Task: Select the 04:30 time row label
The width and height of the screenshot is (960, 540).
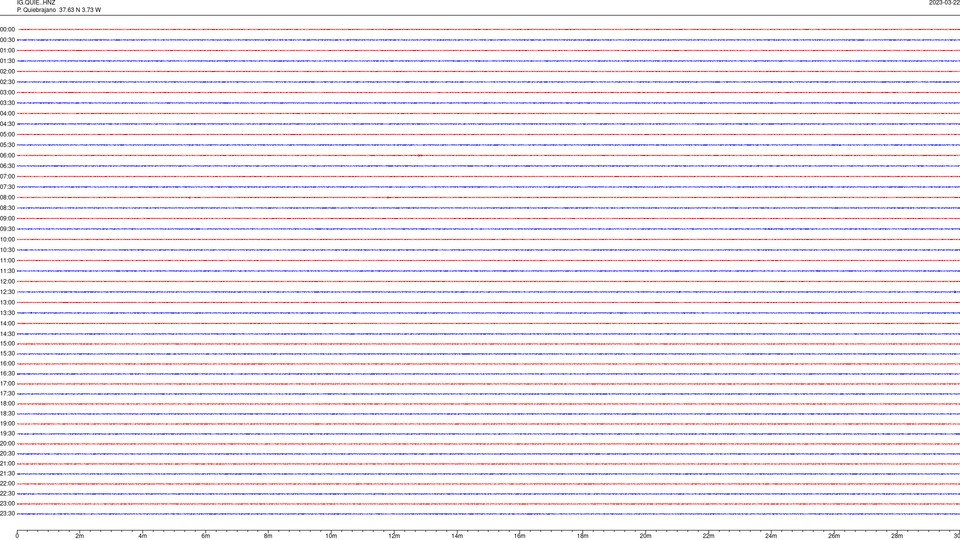Action: point(7,124)
